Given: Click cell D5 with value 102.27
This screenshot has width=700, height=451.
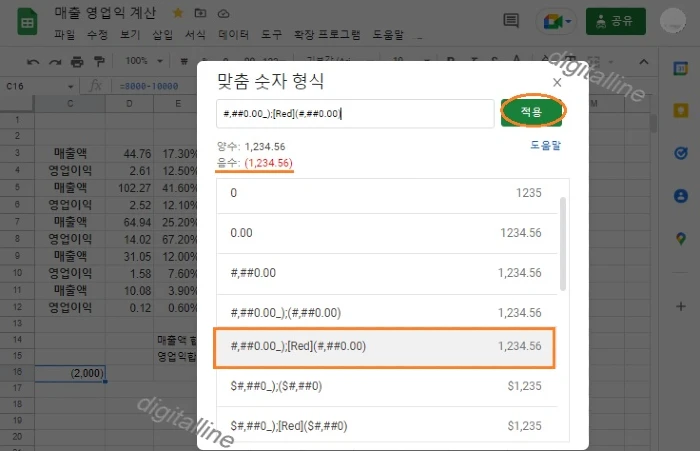Looking at the screenshot, I should tap(129, 188).
